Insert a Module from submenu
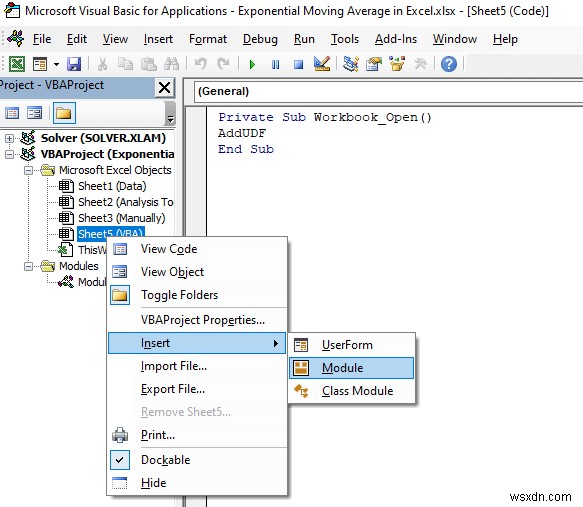583x507 pixels. [351, 368]
